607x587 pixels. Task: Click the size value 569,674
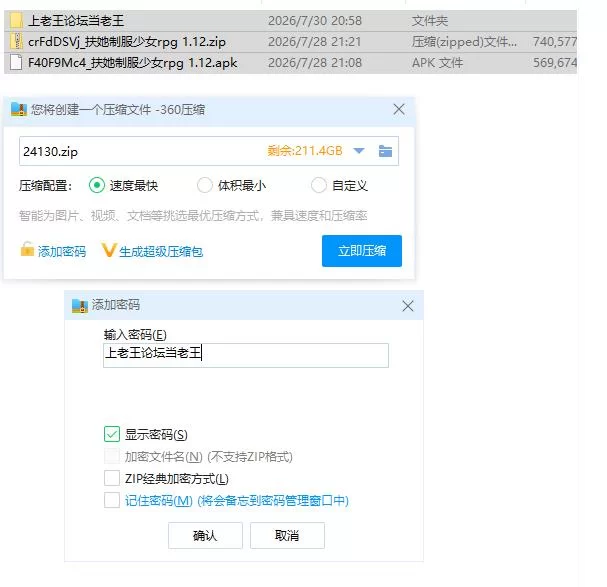click(x=555, y=63)
